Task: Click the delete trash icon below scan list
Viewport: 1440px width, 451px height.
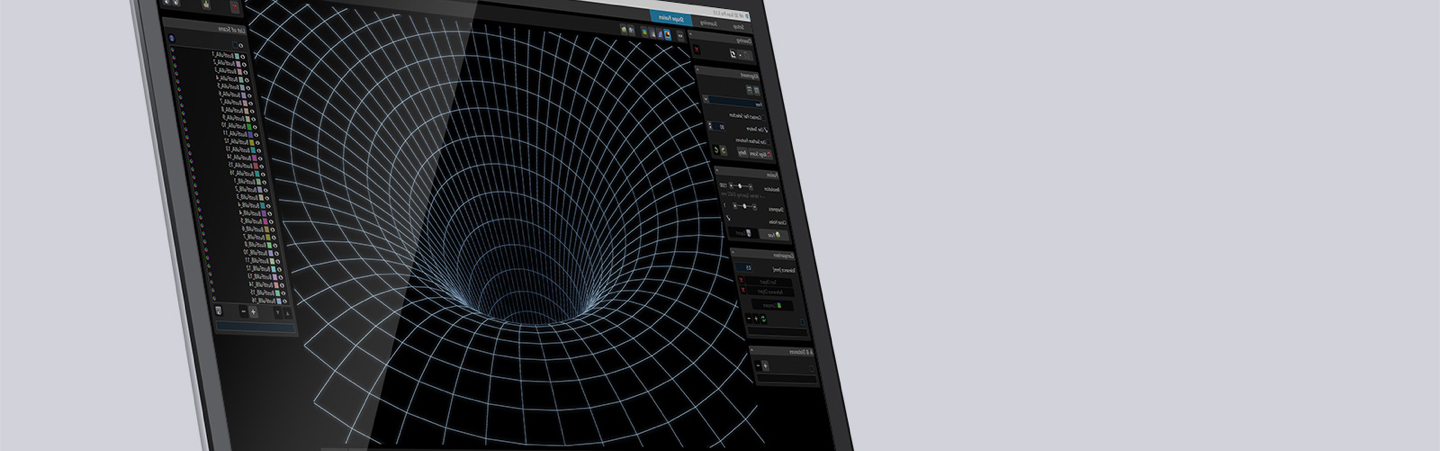Action: (x=219, y=312)
